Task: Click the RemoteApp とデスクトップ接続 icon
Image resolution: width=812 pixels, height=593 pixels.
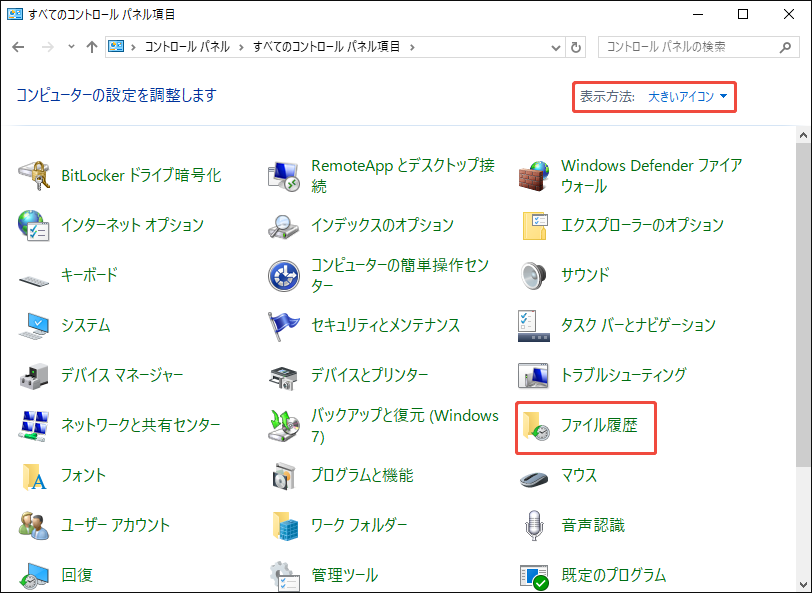Action: 284,176
